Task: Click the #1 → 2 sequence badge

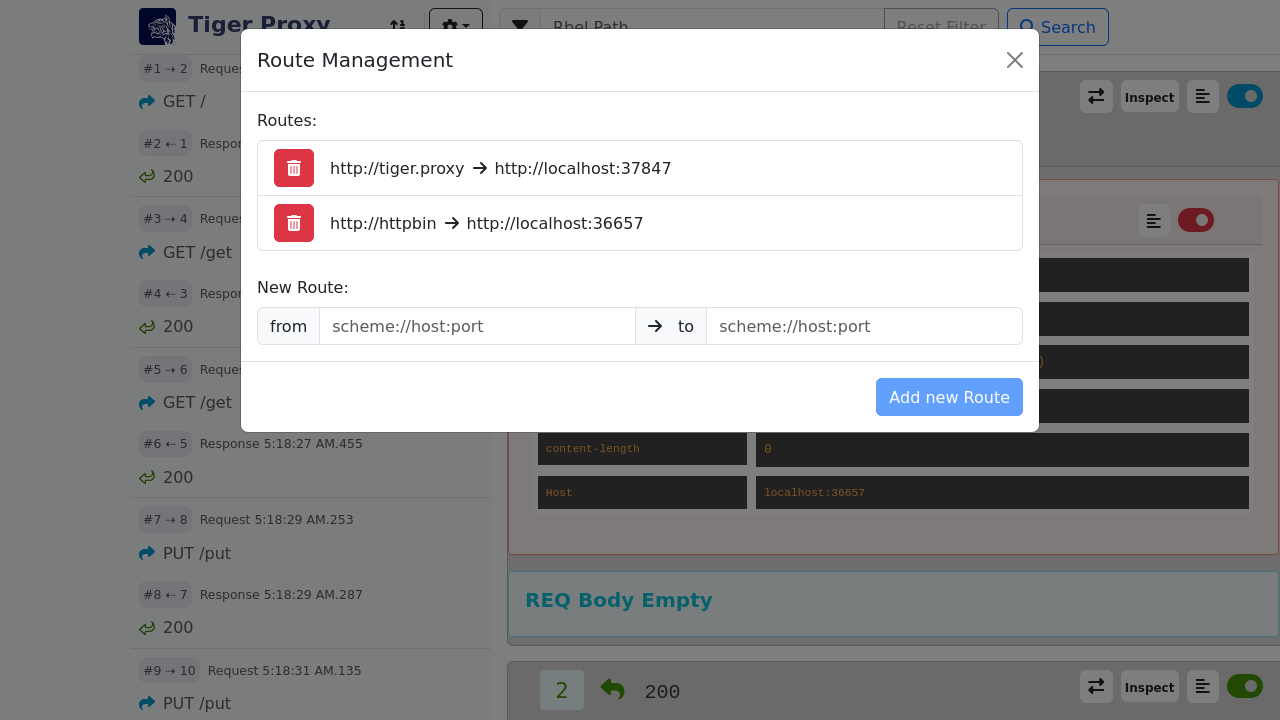Action: (165, 69)
